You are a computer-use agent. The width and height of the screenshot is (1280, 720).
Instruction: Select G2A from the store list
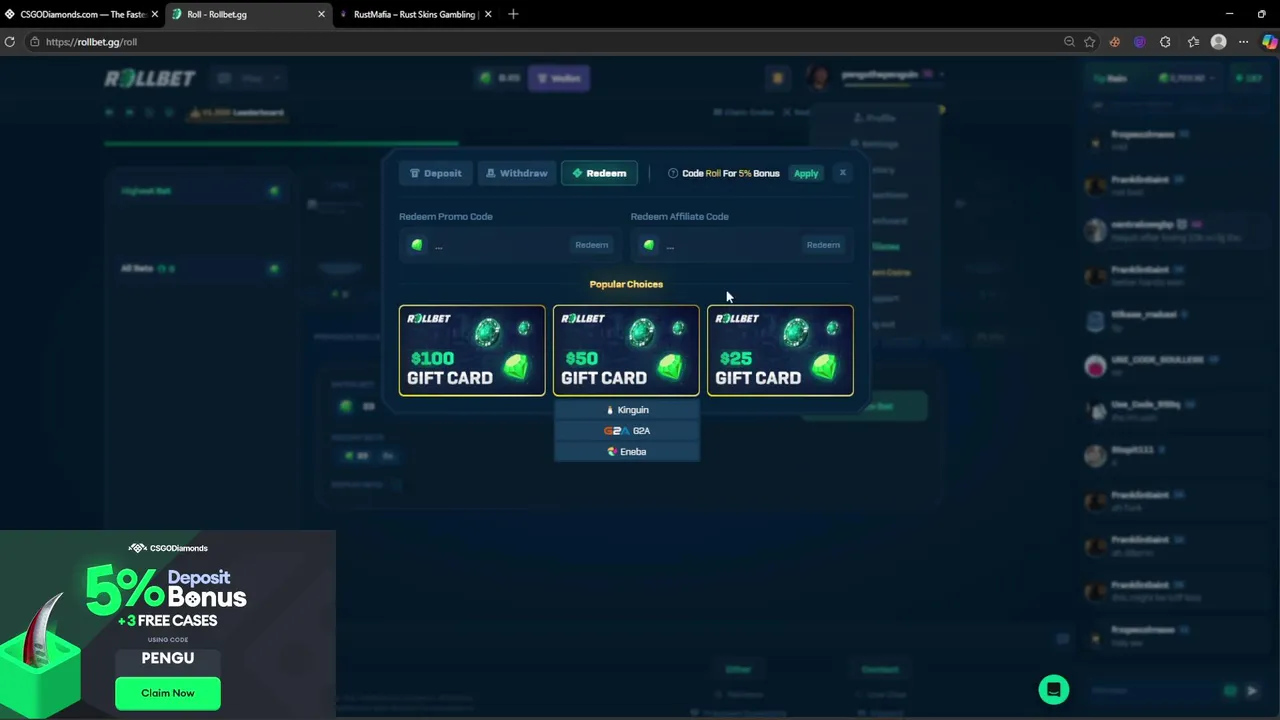(x=627, y=431)
